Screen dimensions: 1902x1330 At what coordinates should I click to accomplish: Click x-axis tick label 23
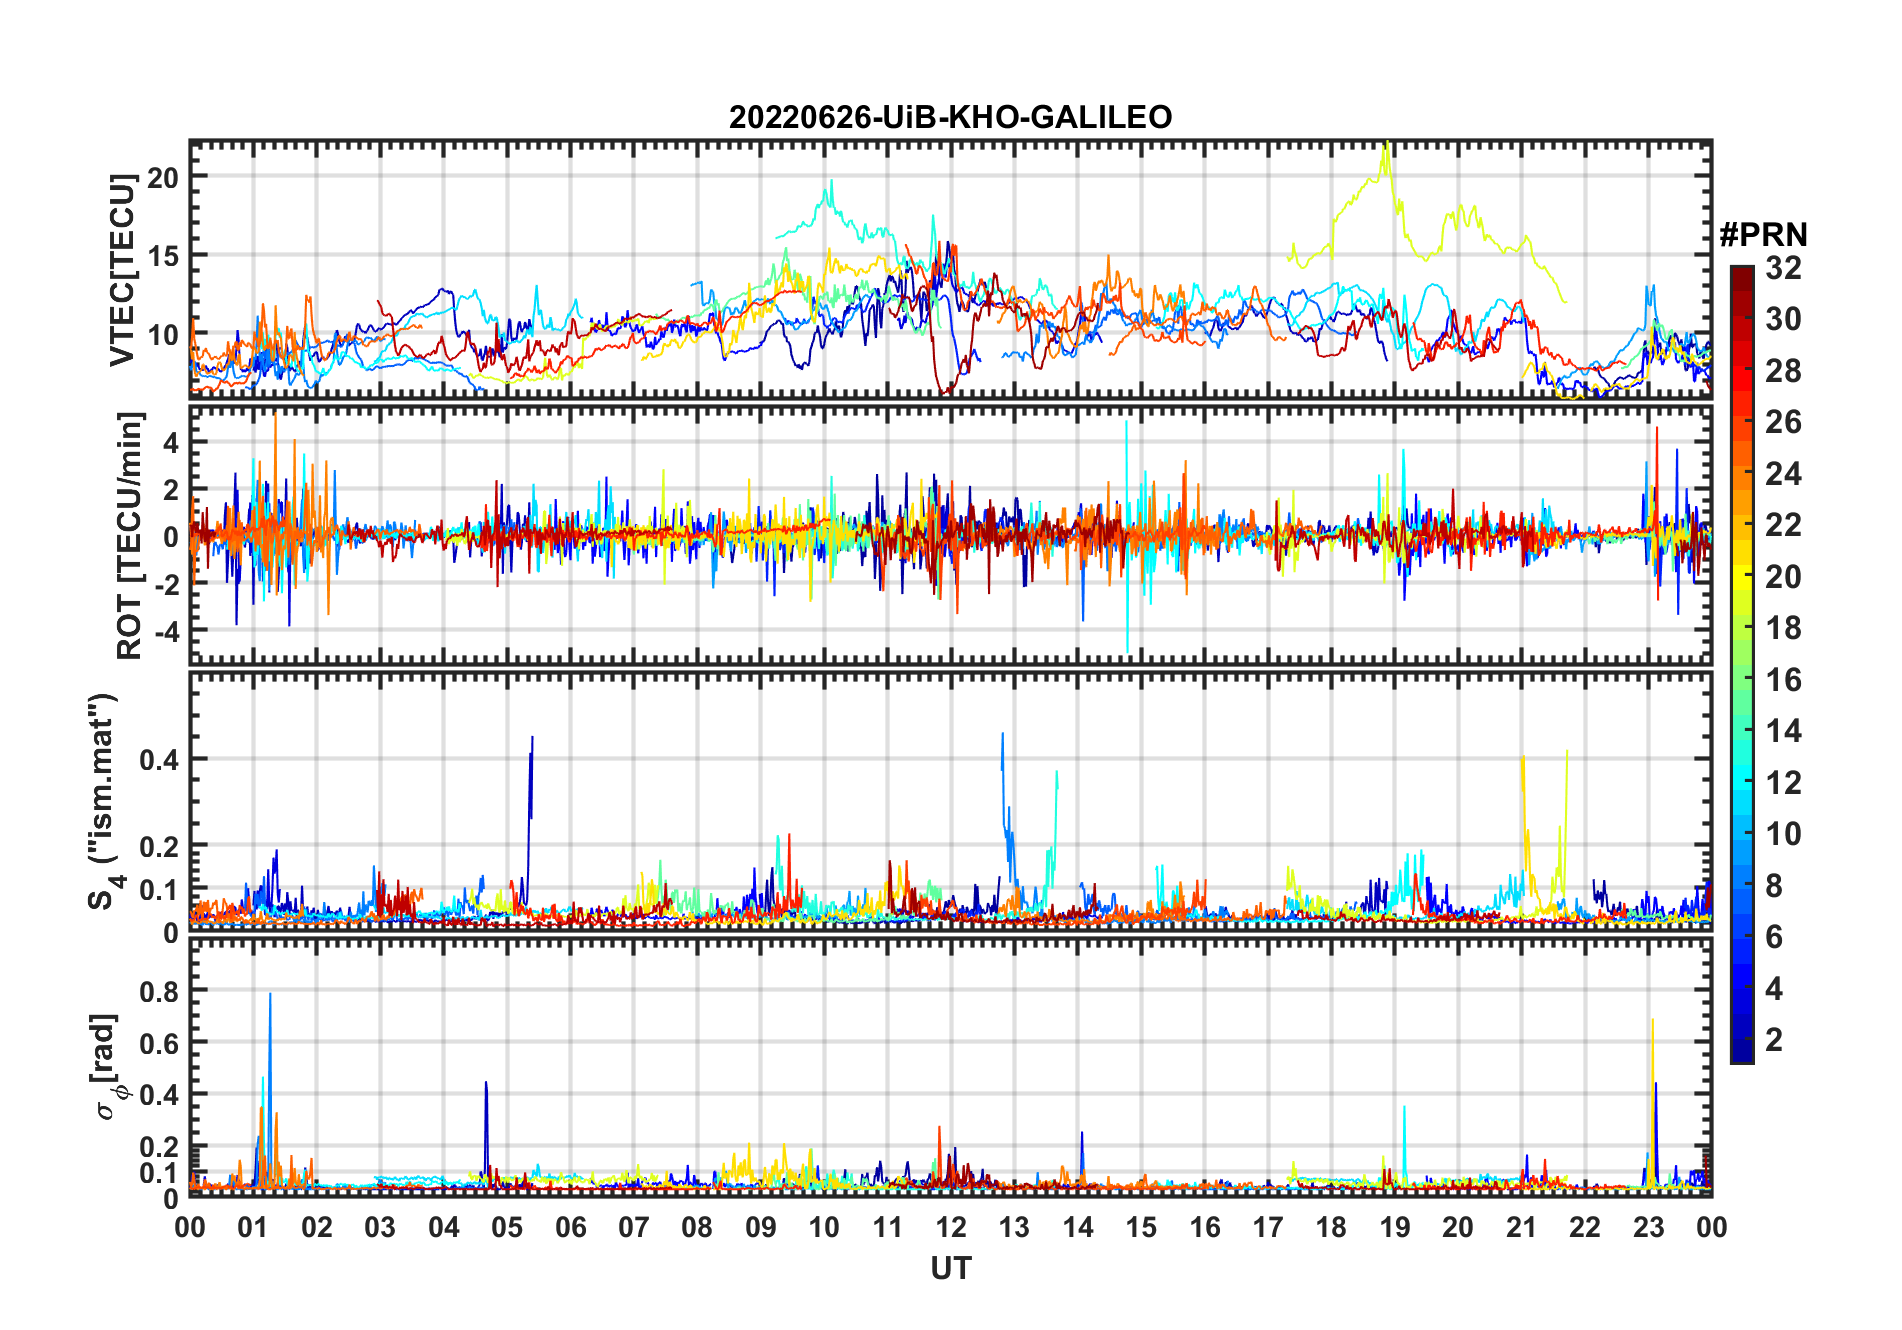pyautogui.click(x=1648, y=1227)
